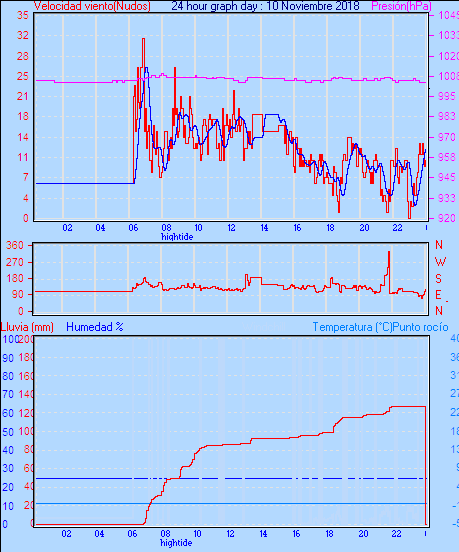Click the 25 knots label on wind axis
The image size is (459, 552).
coord(23,76)
